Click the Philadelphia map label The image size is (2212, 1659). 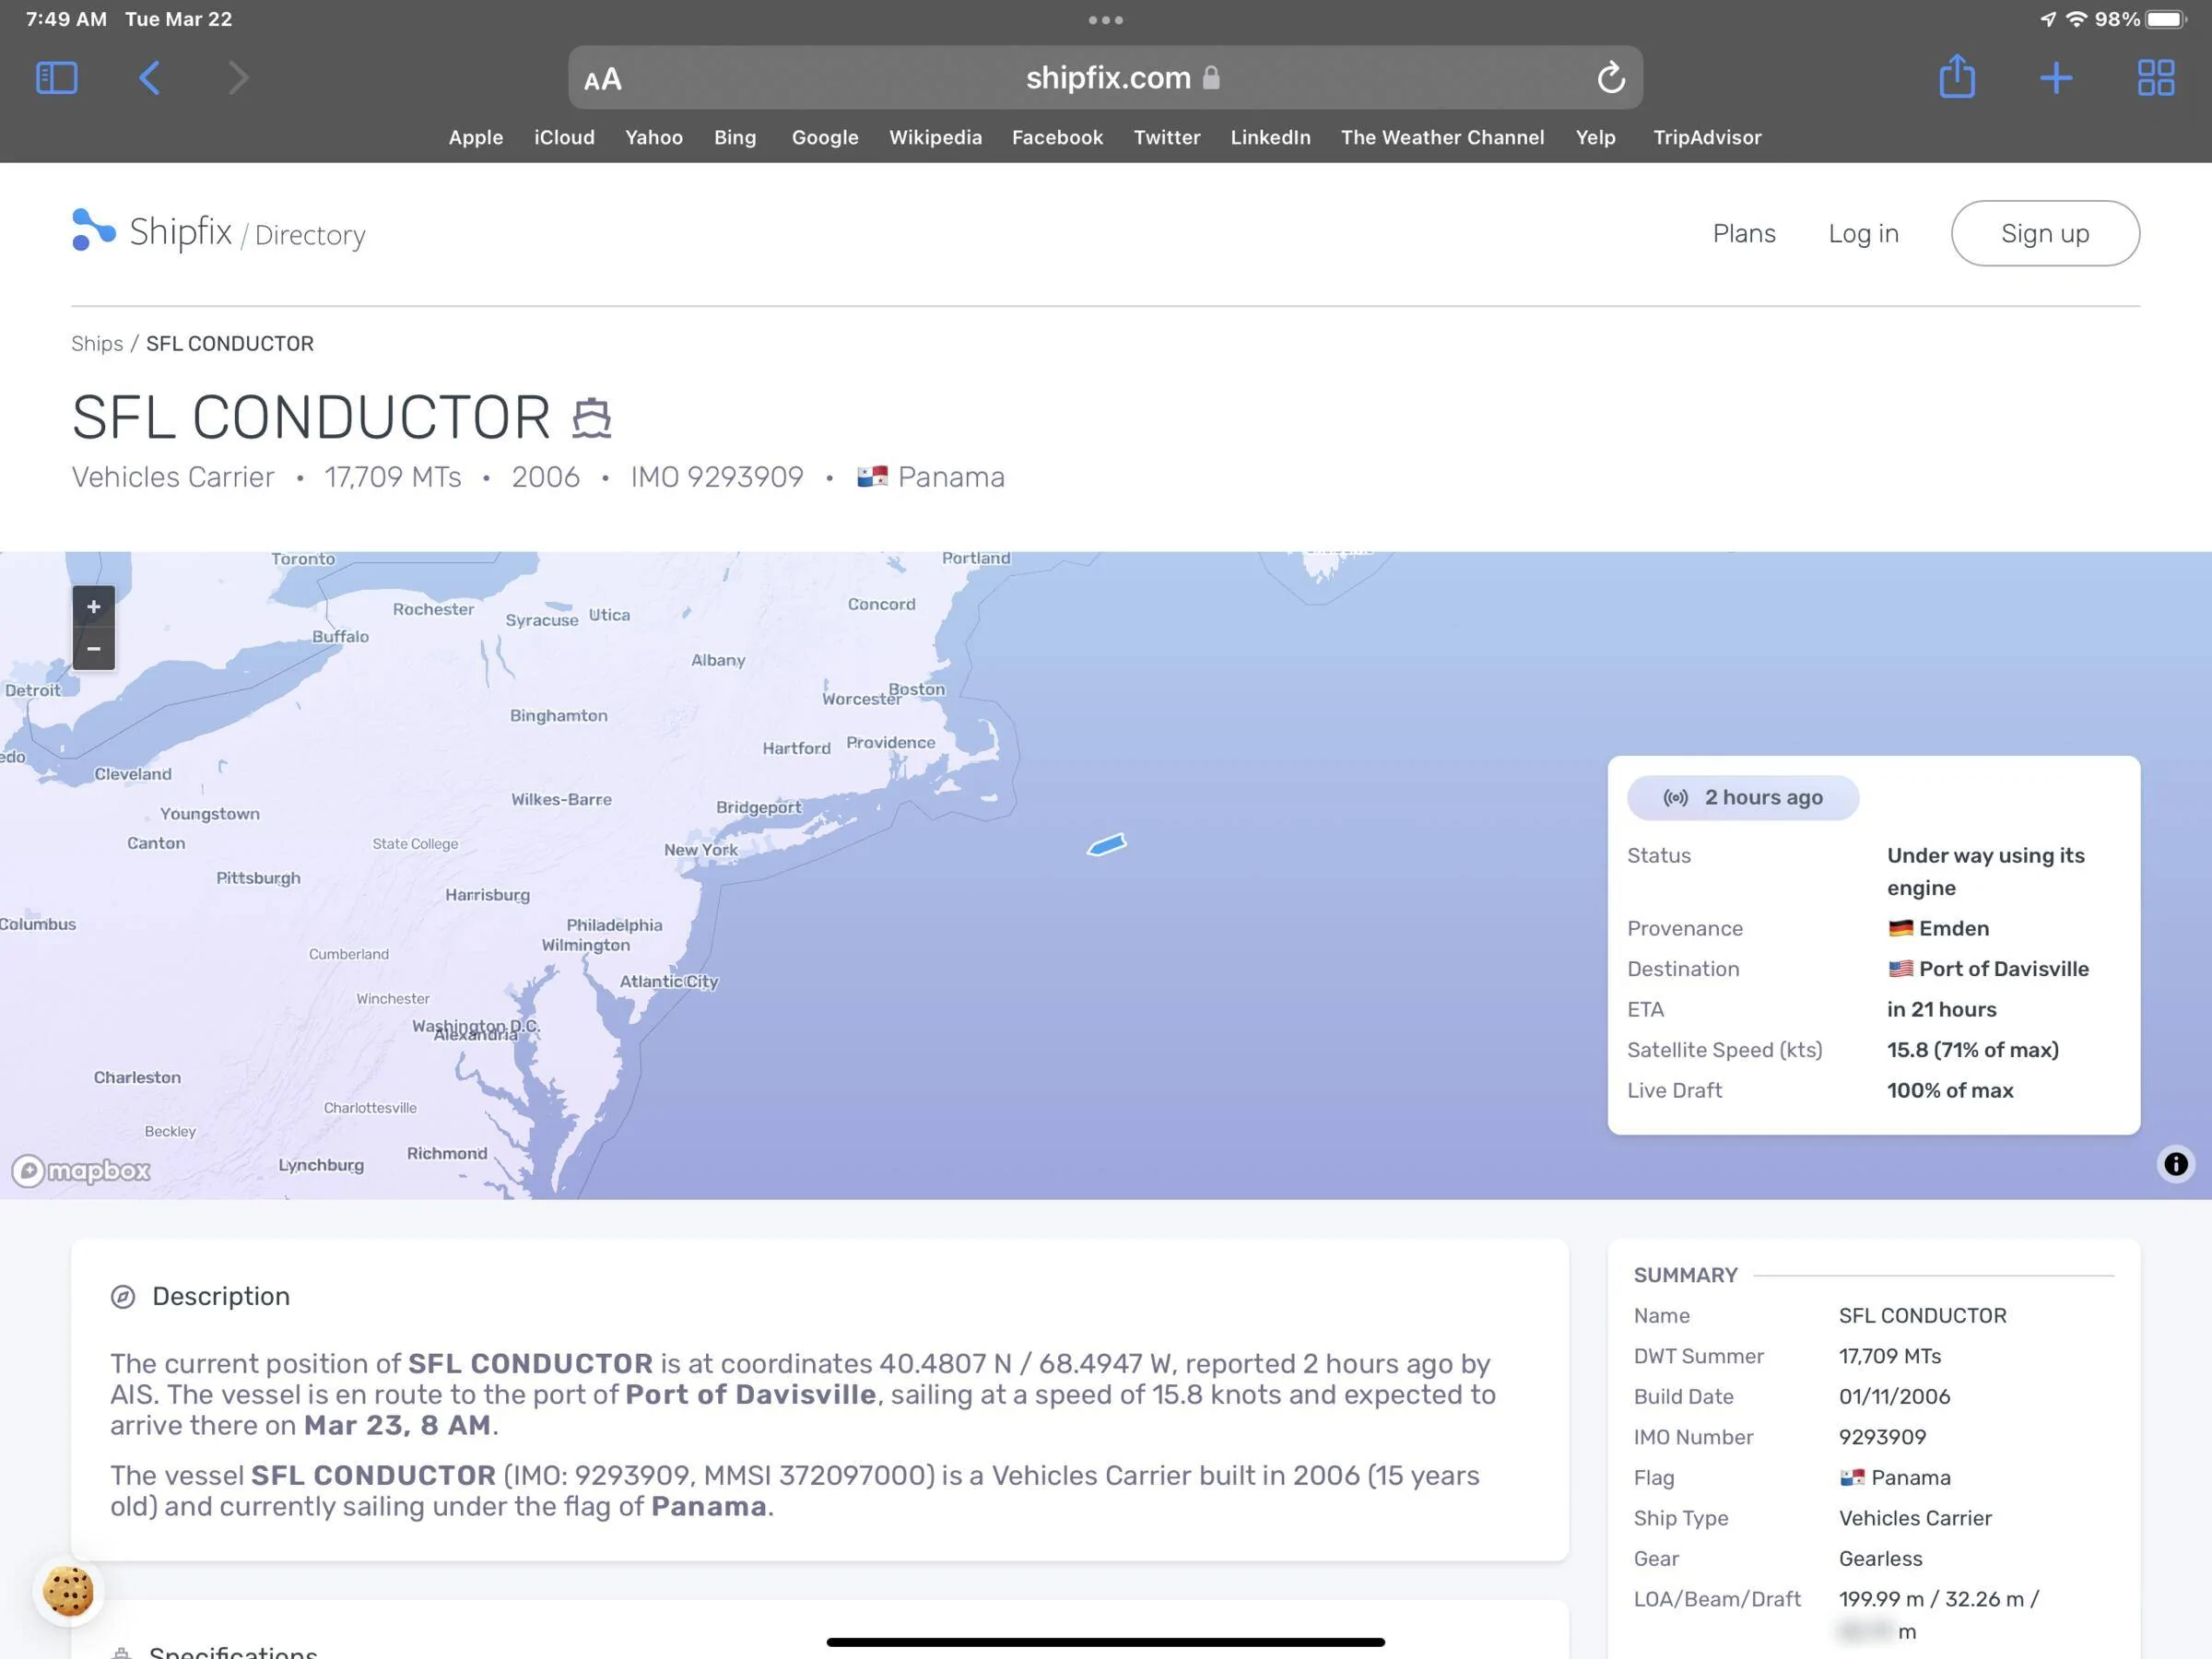coord(614,925)
